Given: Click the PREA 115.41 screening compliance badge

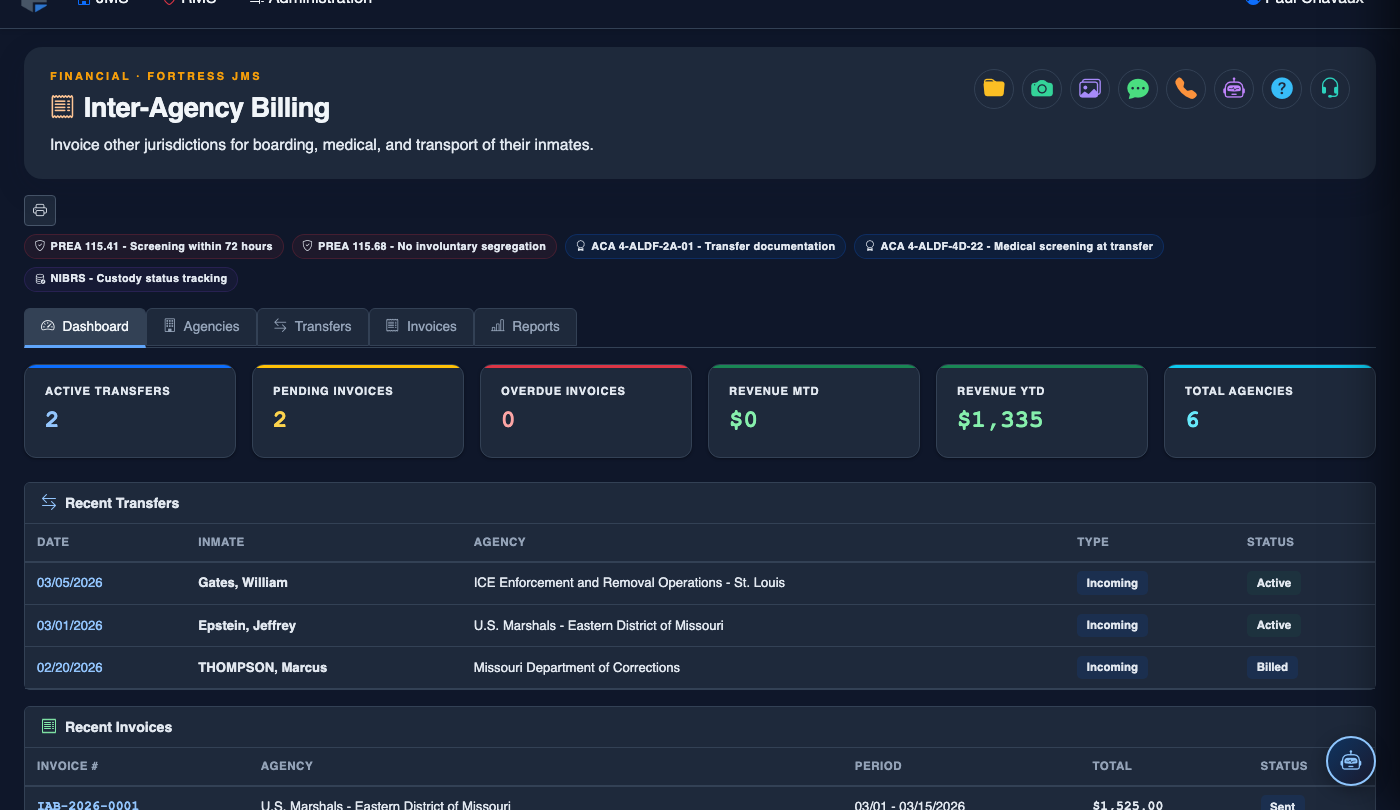Looking at the screenshot, I should [154, 246].
